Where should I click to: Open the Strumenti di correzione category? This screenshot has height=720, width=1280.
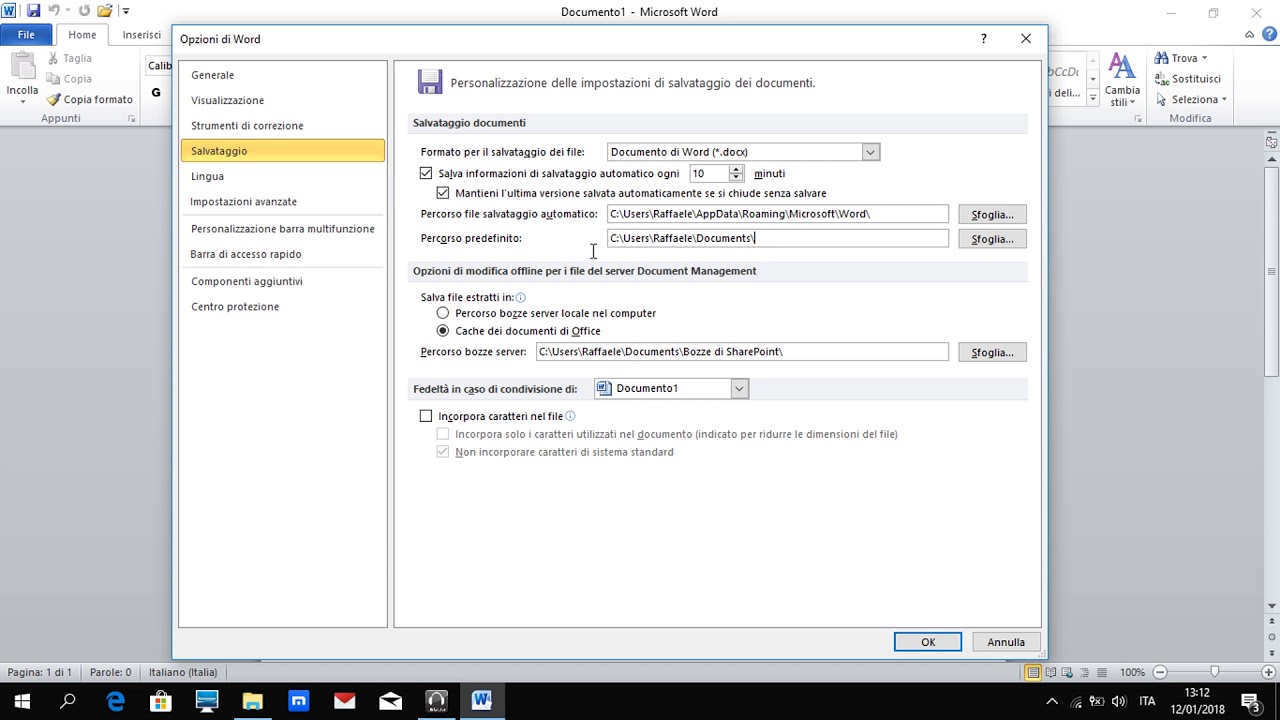(282, 126)
